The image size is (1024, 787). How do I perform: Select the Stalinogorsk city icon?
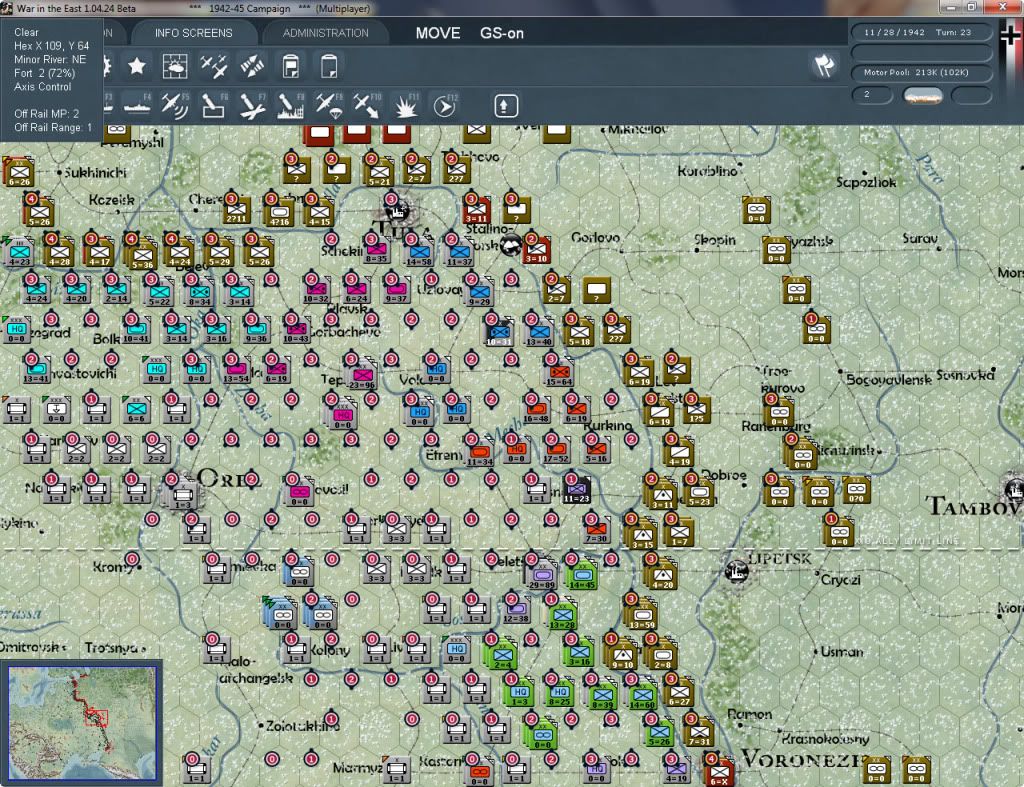510,244
